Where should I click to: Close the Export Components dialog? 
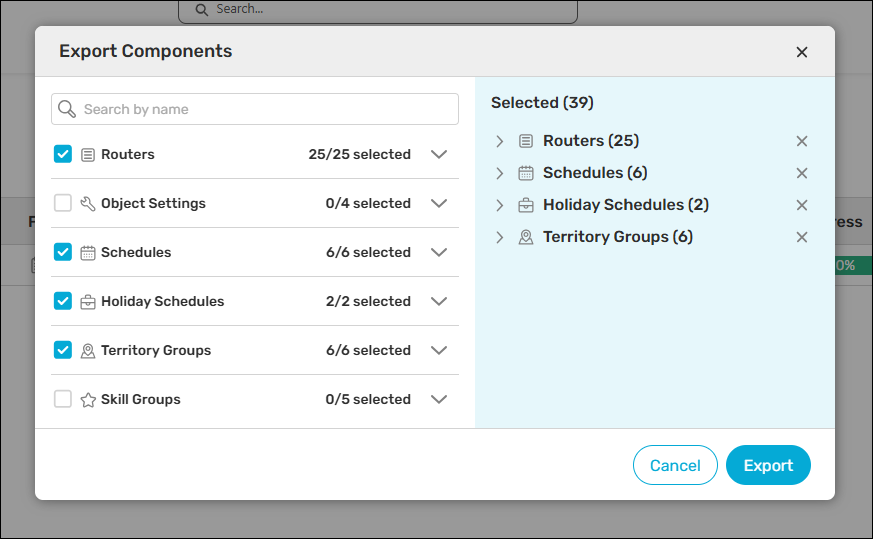pyautogui.click(x=801, y=52)
